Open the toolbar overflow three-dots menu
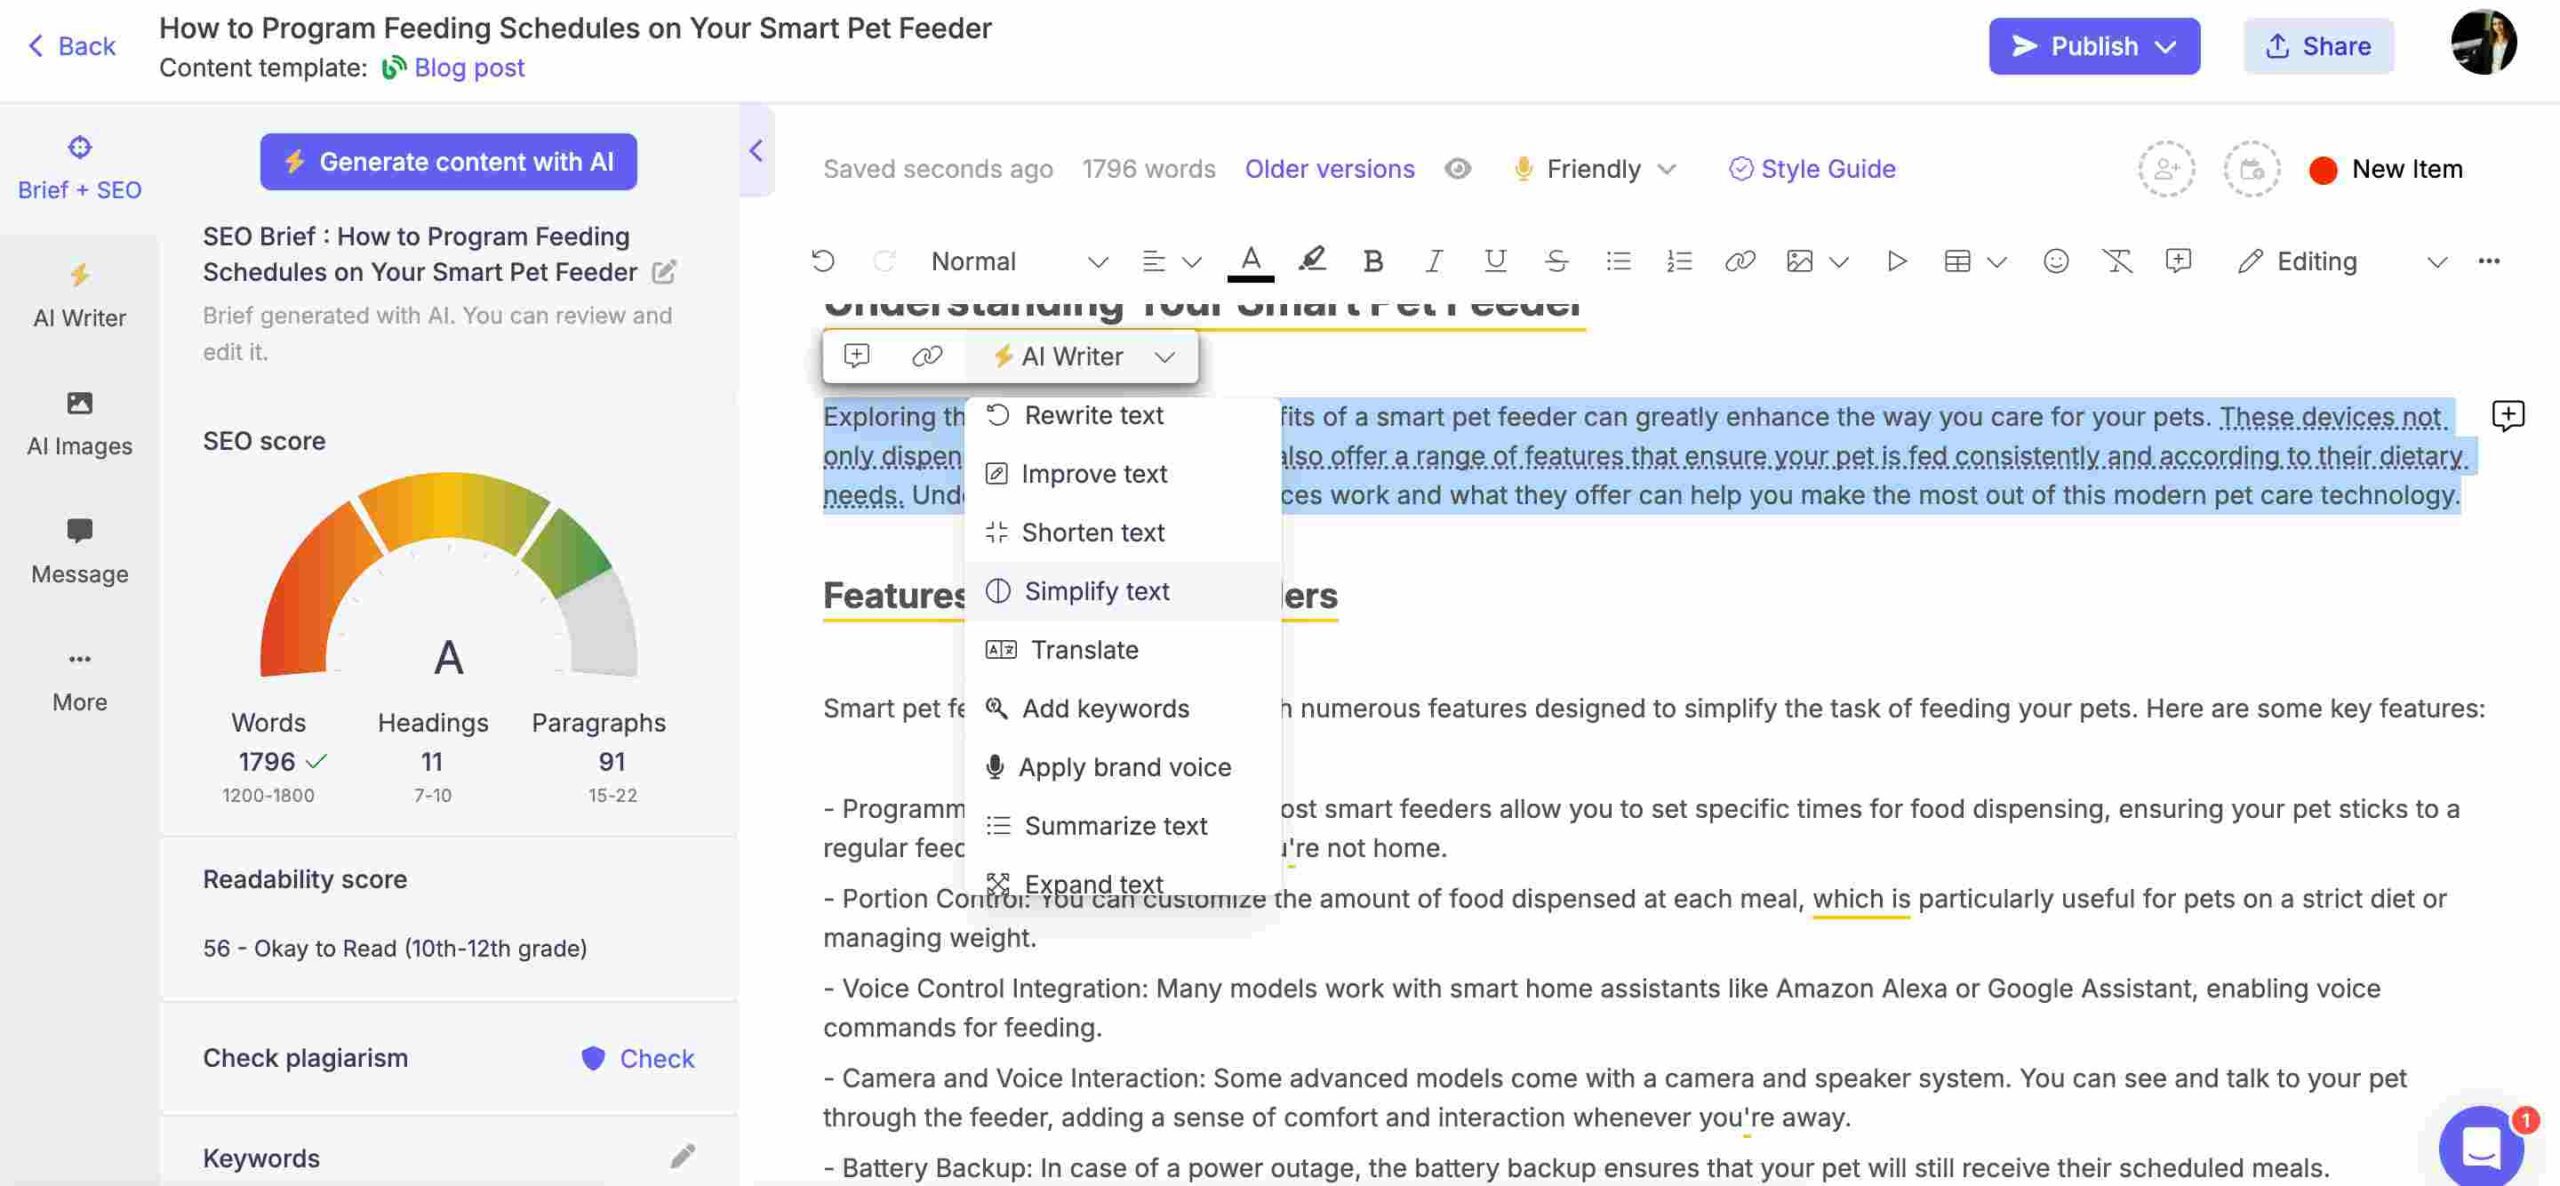The image size is (2560, 1186). pos(2488,261)
